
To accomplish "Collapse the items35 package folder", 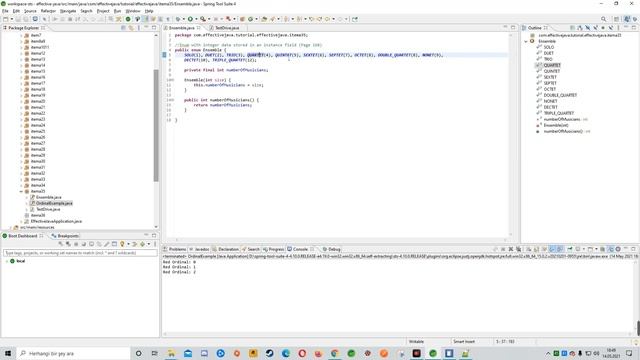I will click(x=21, y=191).
